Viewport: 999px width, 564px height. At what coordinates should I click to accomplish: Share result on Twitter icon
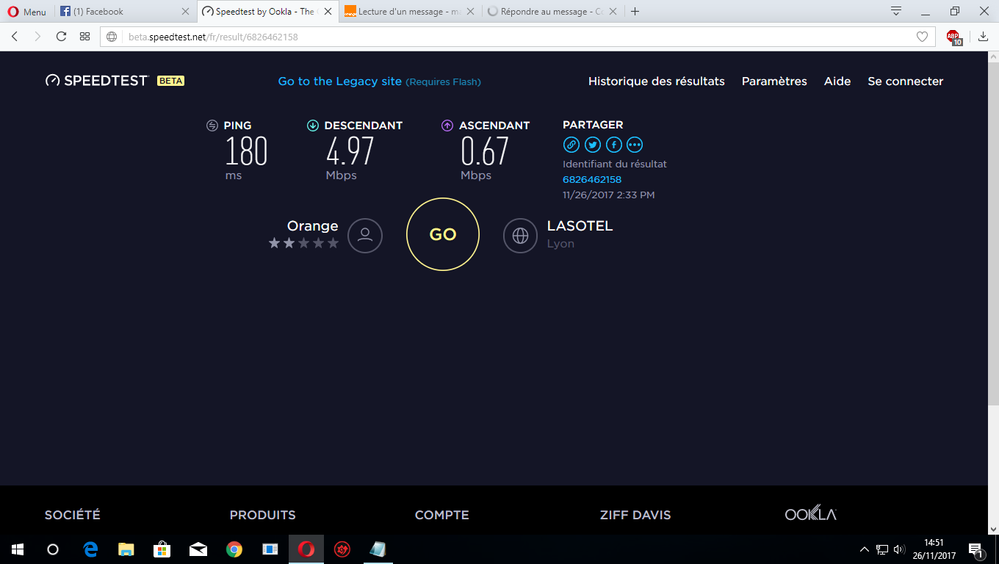[593, 145]
